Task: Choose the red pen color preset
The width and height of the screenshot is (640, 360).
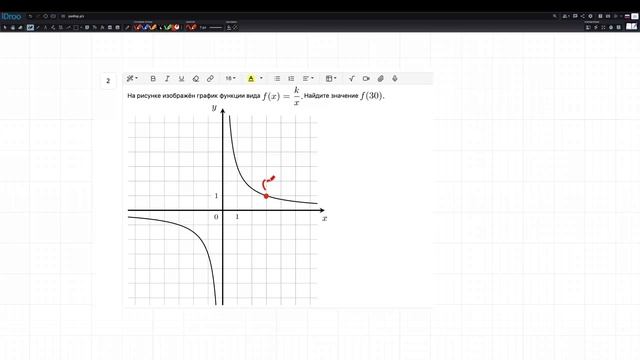Action: pyautogui.click(x=138, y=27)
